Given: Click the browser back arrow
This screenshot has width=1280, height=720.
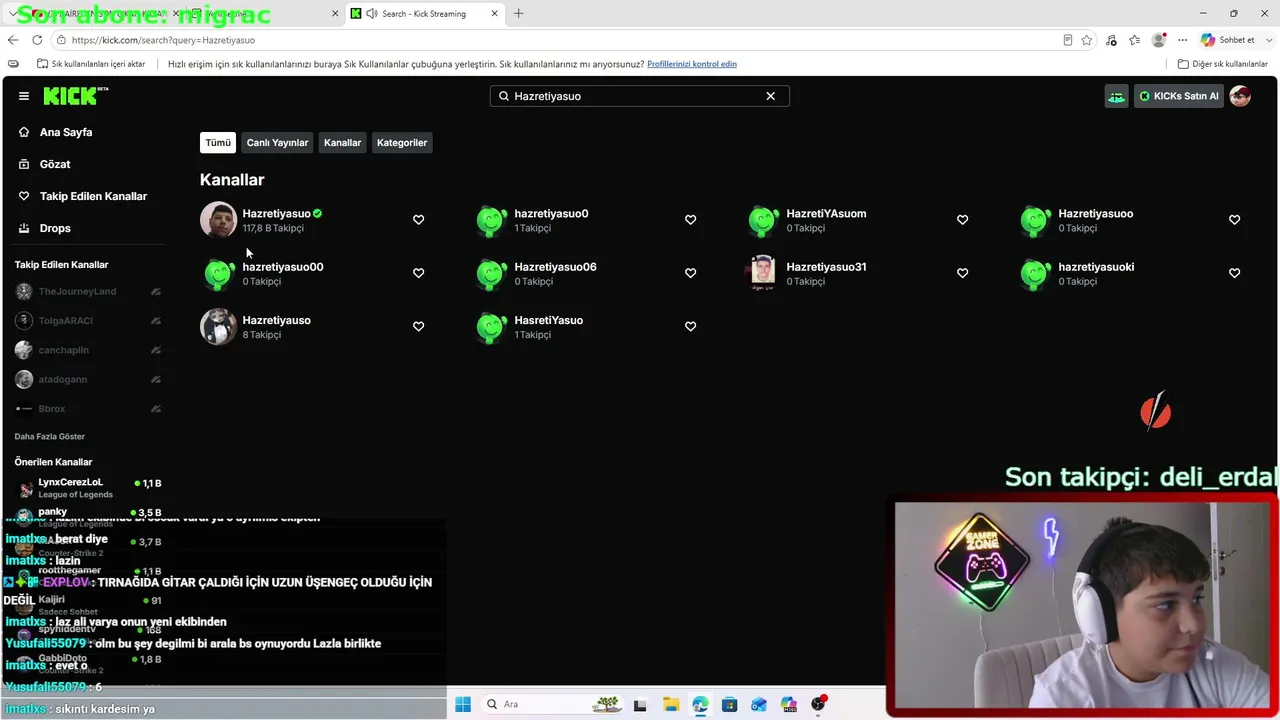Looking at the screenshot, I should 13,40.
